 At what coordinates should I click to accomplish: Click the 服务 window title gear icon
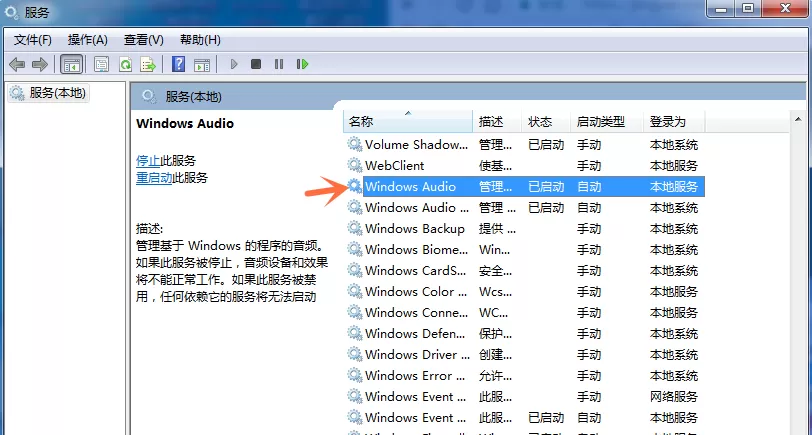tap(11, 11)
